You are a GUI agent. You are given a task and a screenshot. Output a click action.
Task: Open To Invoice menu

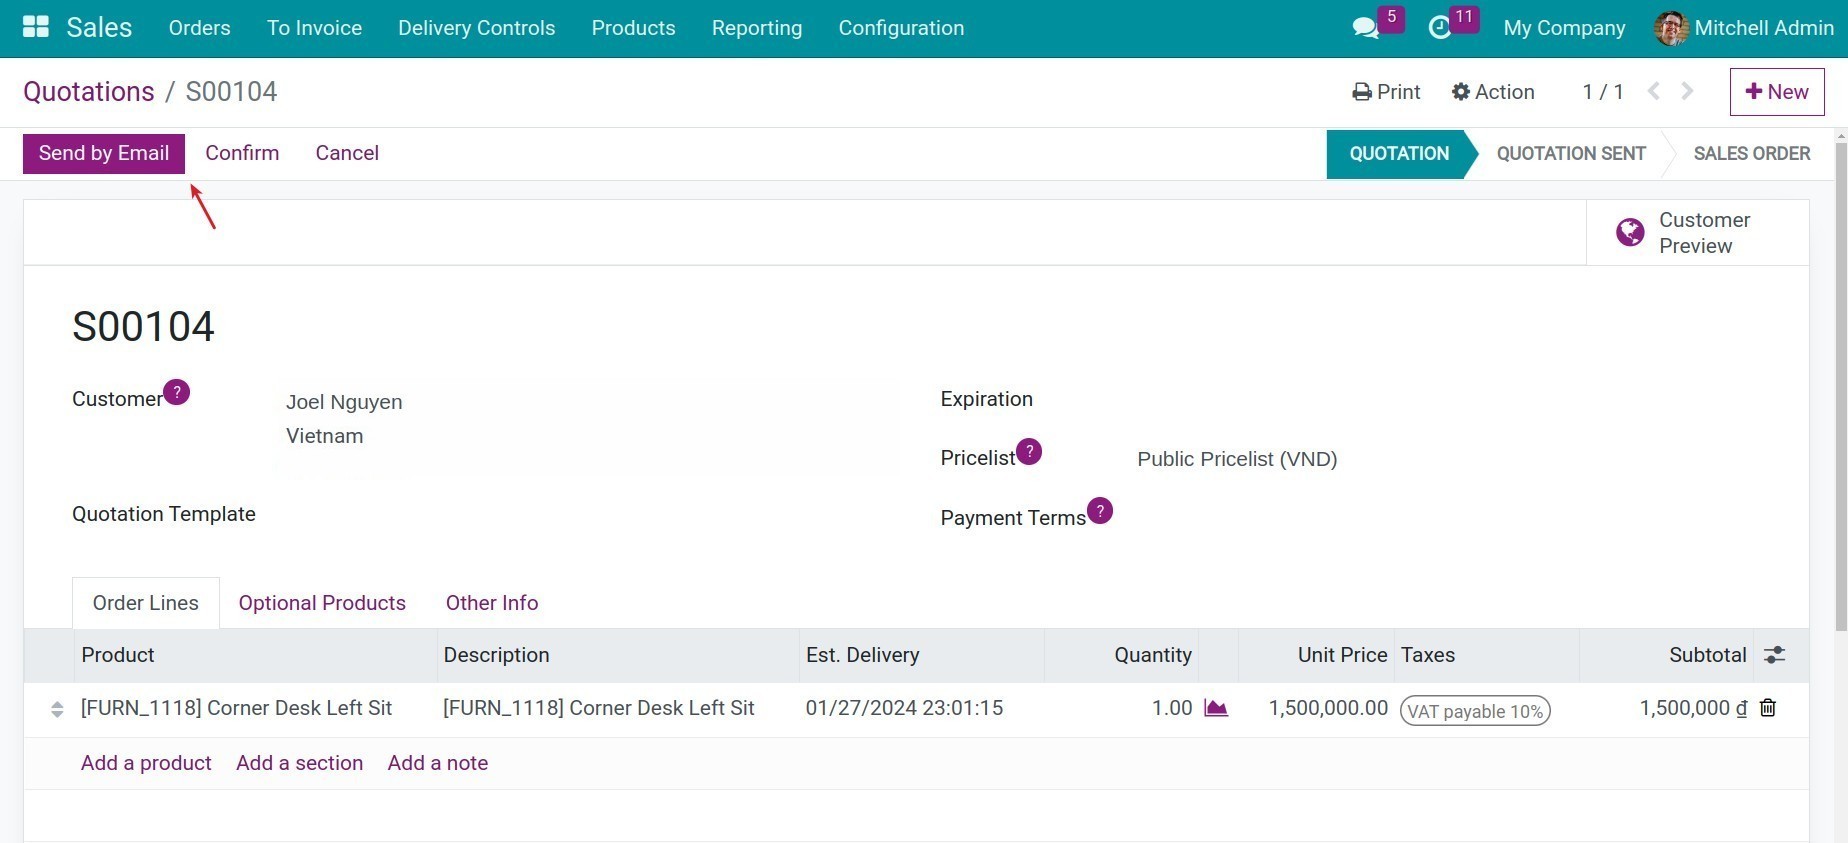tap(314, 28)
